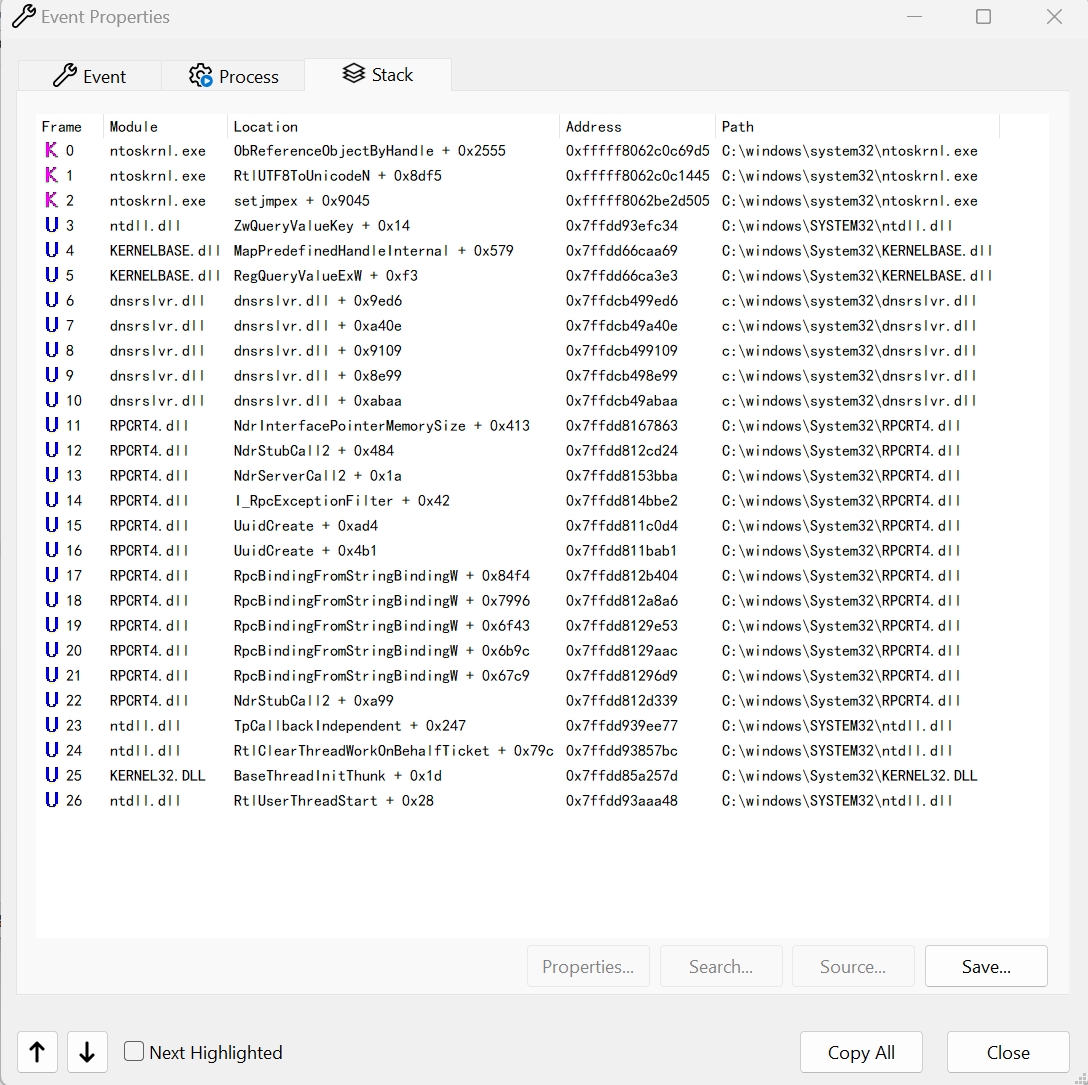Sort by the Module column header

(x=134, y=127)
